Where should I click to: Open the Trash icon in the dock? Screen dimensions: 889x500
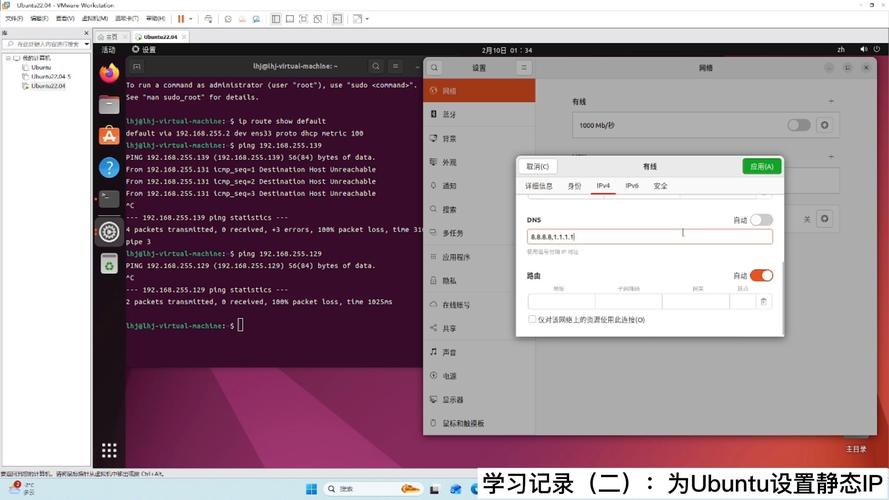tap(109, 264)
